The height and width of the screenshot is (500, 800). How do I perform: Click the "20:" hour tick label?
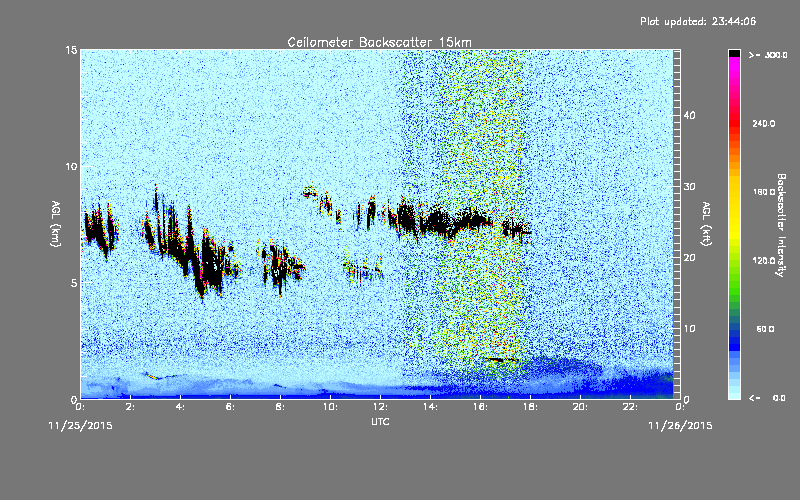(580, 407)
